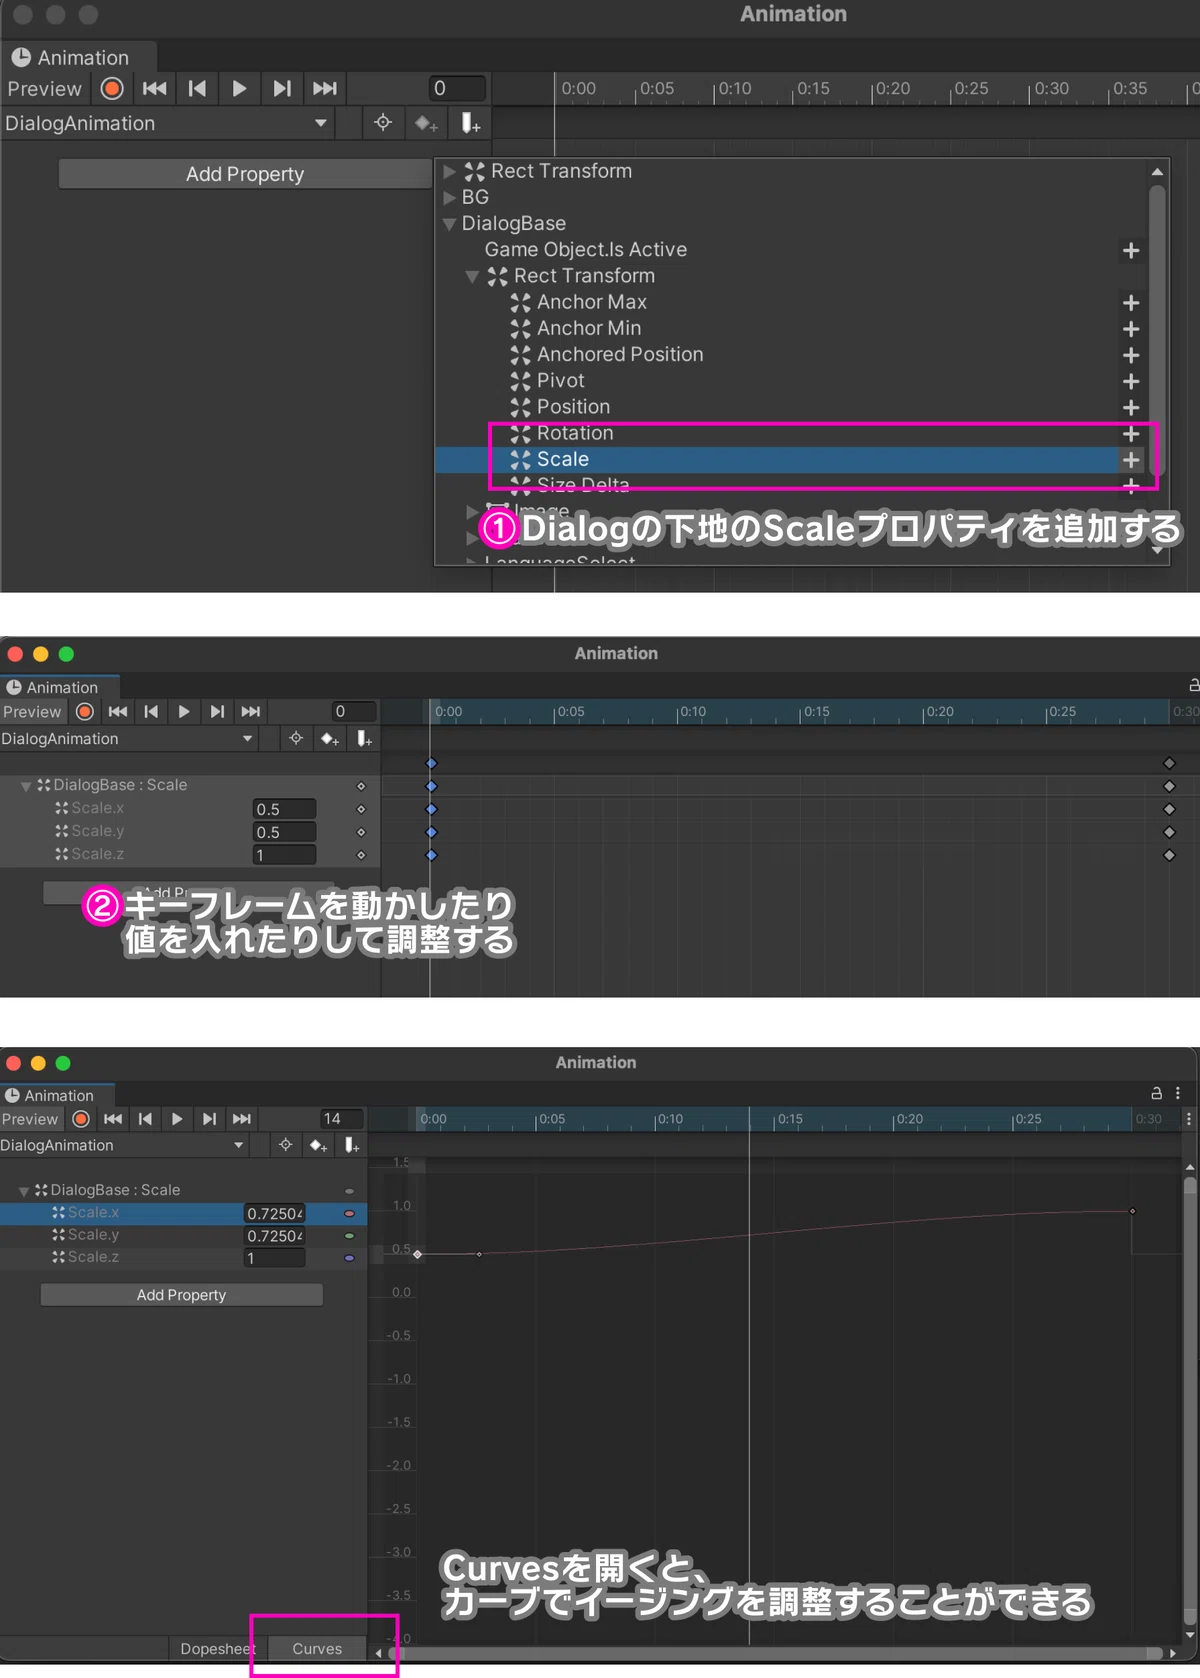Screen dimensions: 1200x1678
Task: Click the Scale.x value field showing 0.72504
Action: coord(275,1213)
